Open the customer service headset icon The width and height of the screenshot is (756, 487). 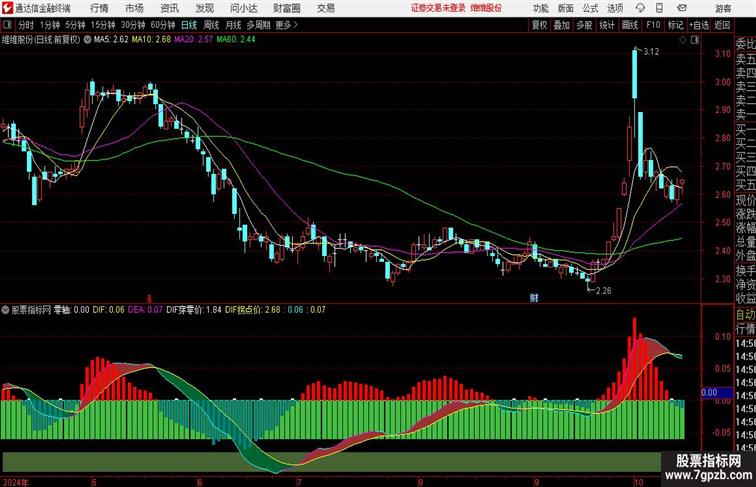[x=640, y=8]
